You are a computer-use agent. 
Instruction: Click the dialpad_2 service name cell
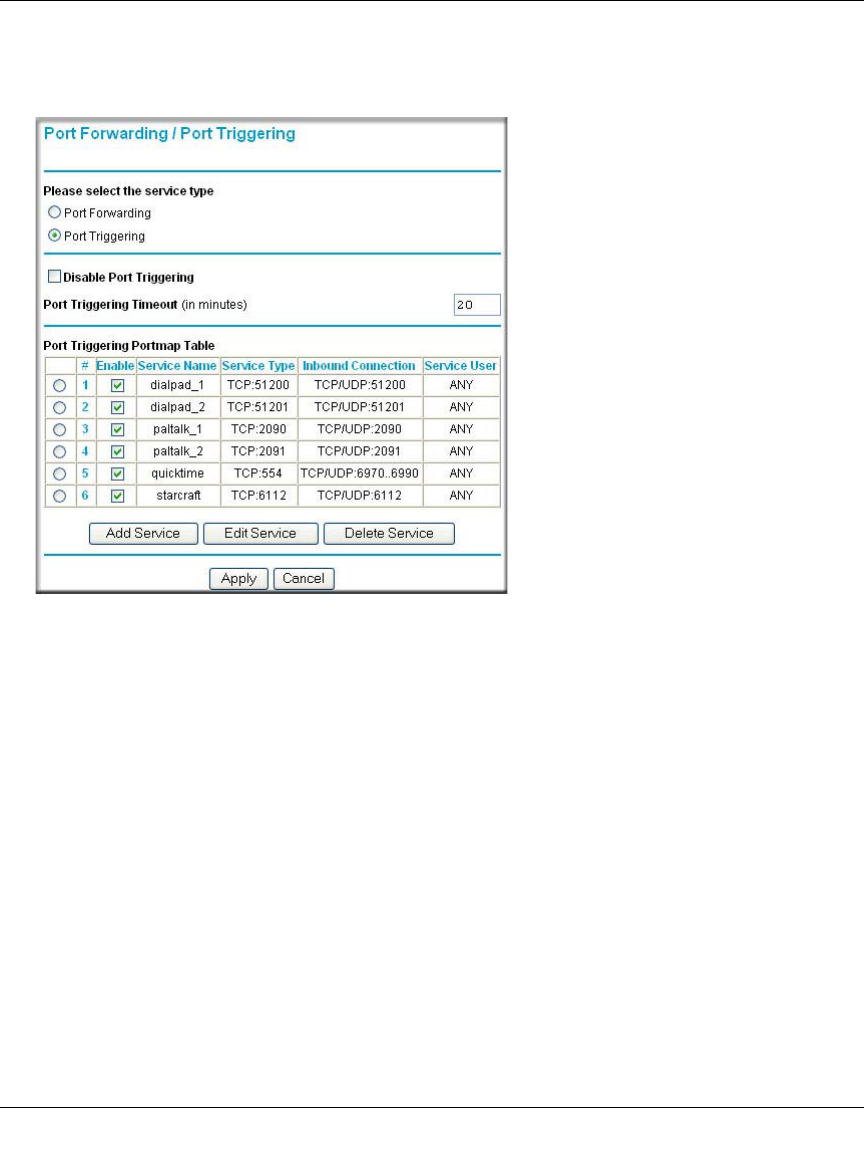click(178, 407)
